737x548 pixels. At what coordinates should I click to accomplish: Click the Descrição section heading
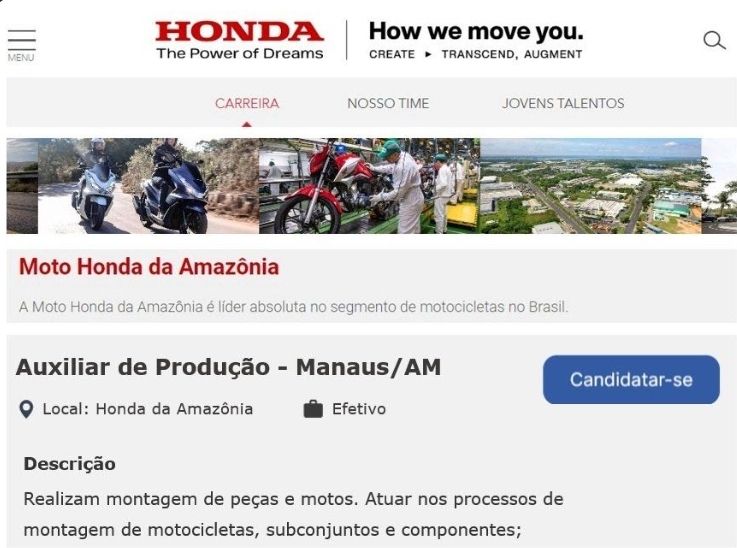point(70,464)
